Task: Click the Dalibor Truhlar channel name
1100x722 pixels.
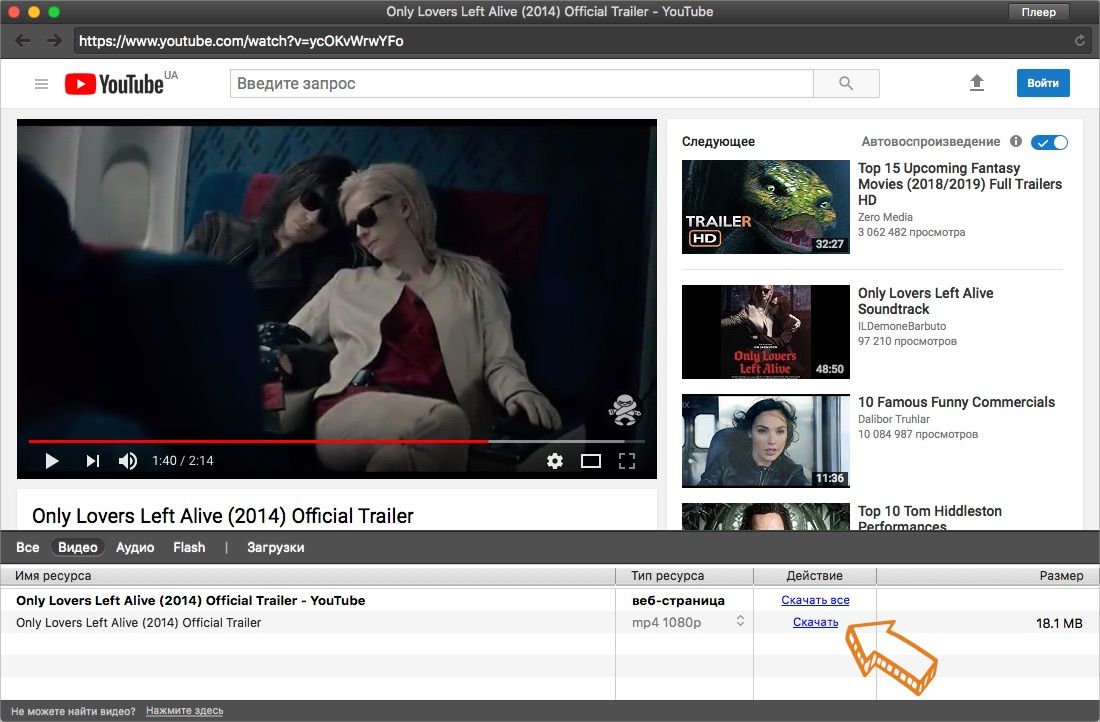Action: tap(894, 419)
